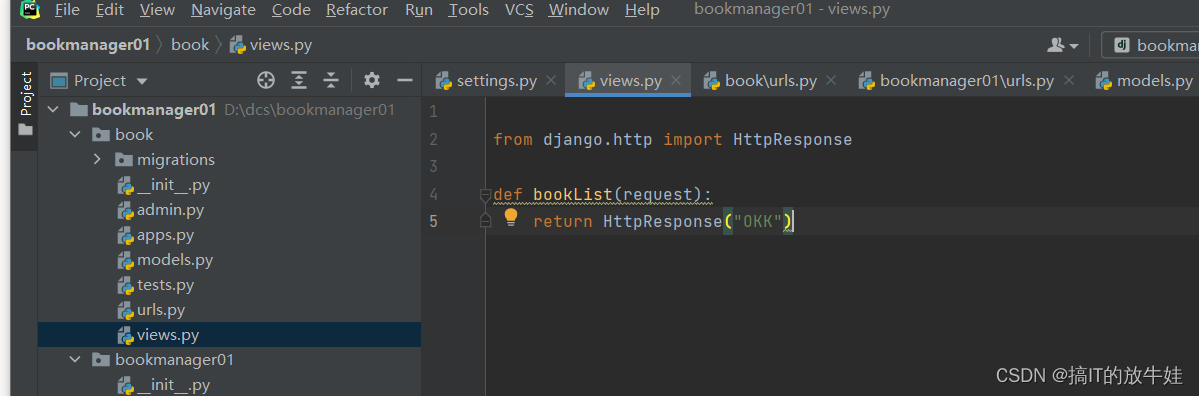Click the PyCharm logo icon

coord(29,10)
